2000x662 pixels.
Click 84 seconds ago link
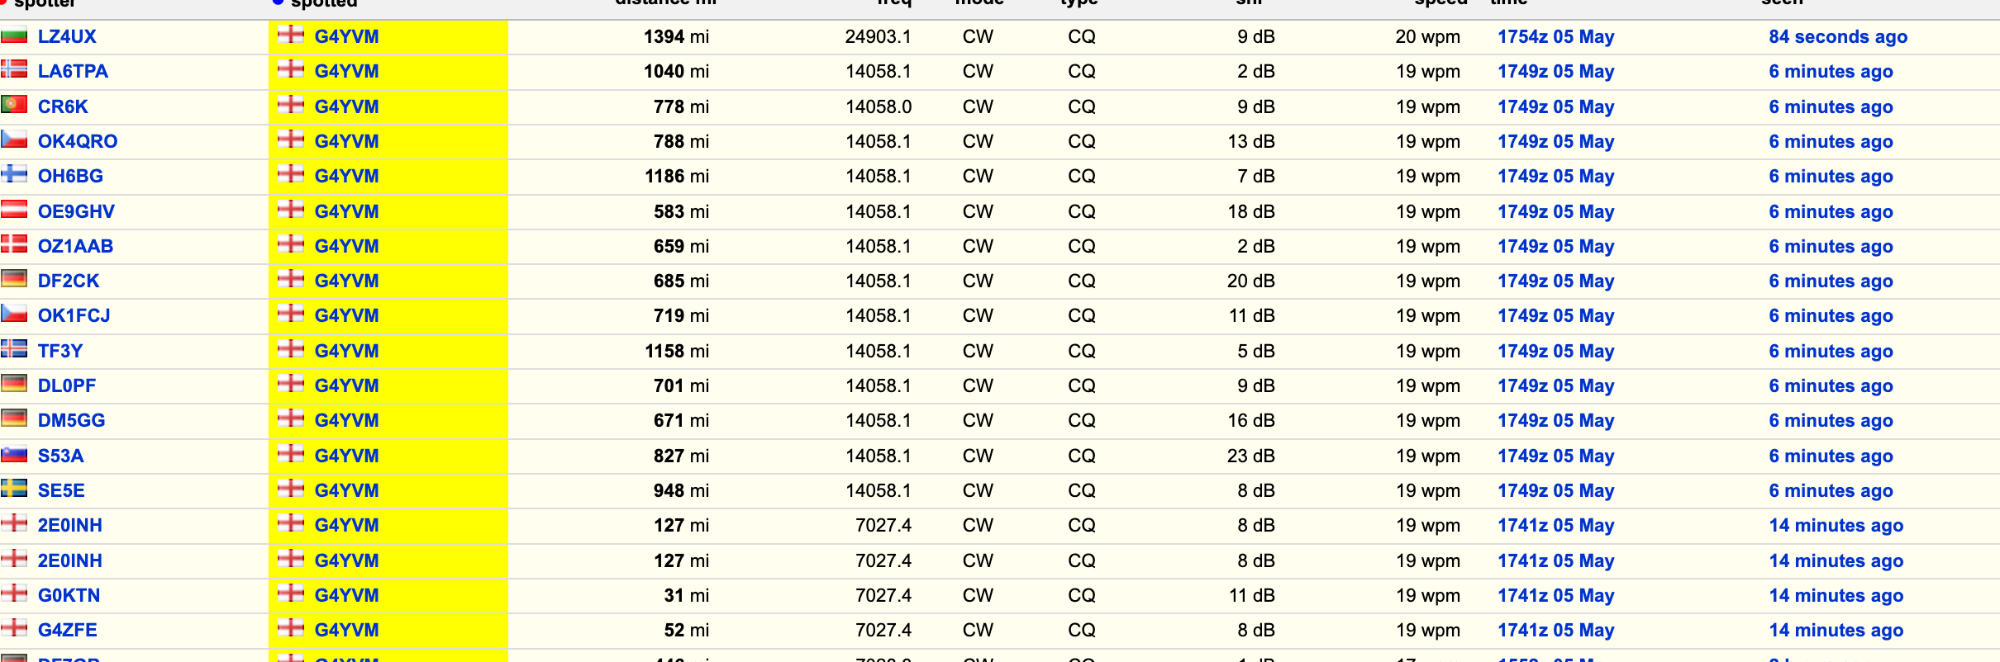(1838, 37)
